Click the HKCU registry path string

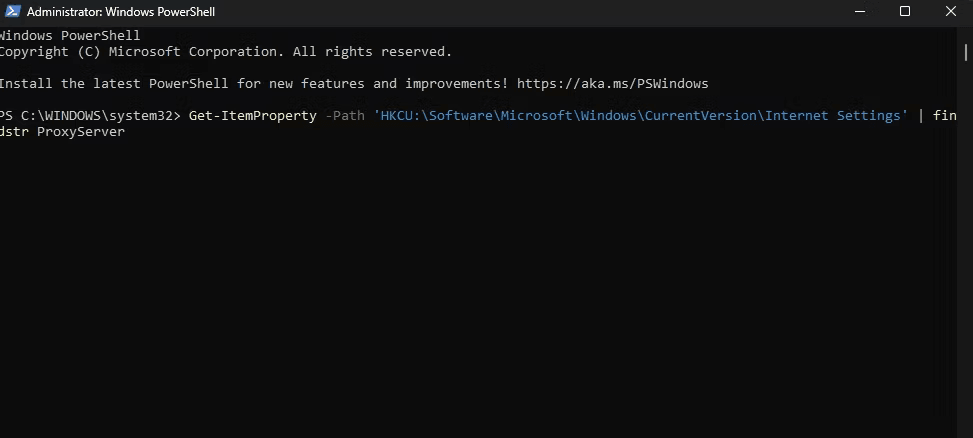[x=640, y=115]
